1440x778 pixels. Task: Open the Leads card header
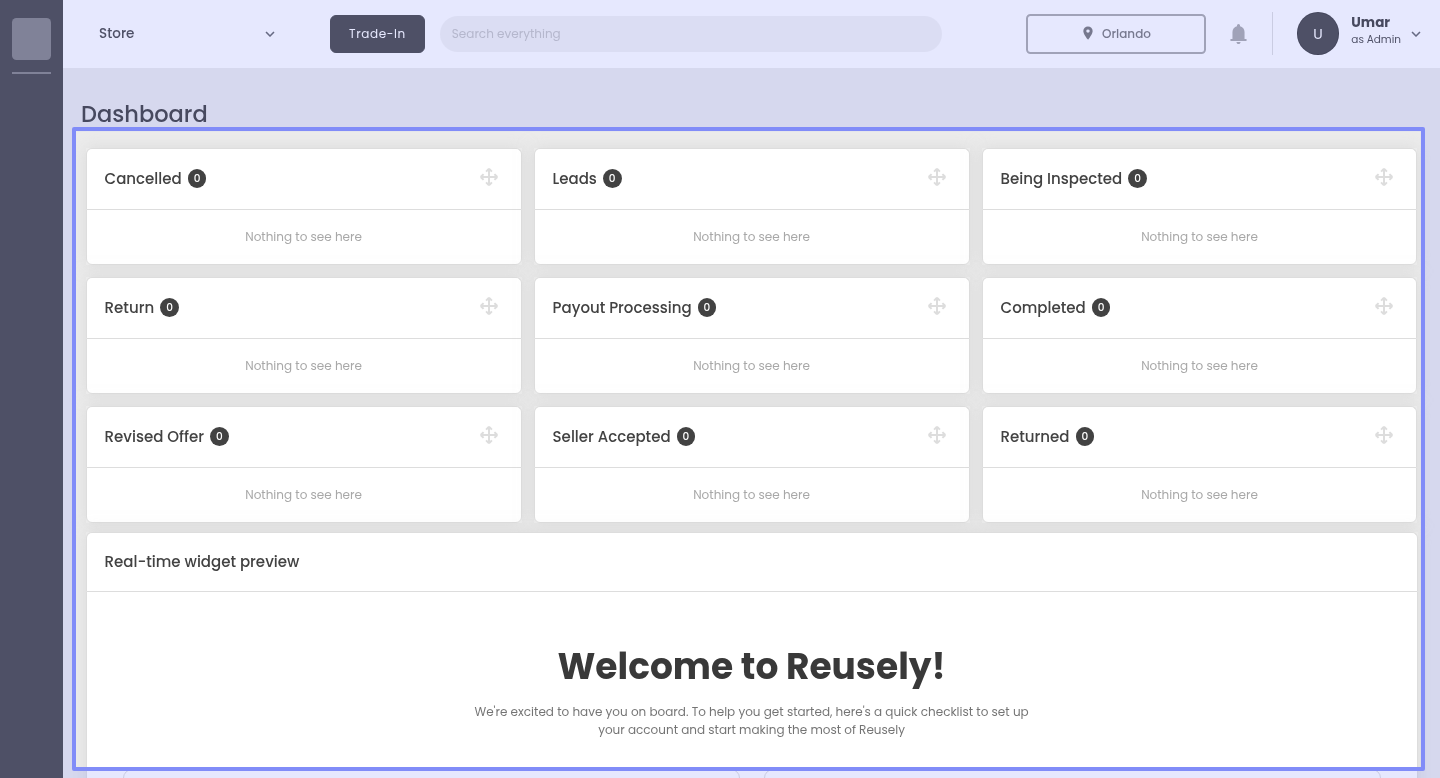point(574,179)
